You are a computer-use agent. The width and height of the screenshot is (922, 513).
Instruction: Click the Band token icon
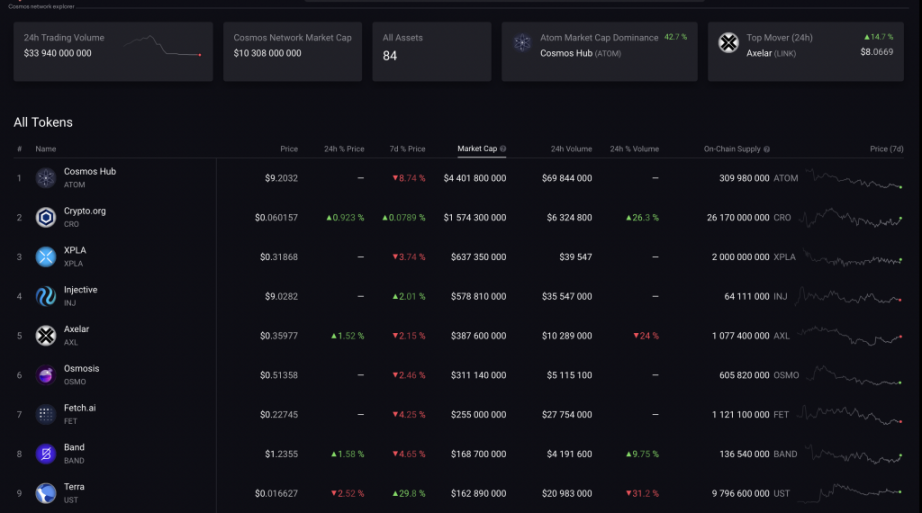[x=46, y=454]
